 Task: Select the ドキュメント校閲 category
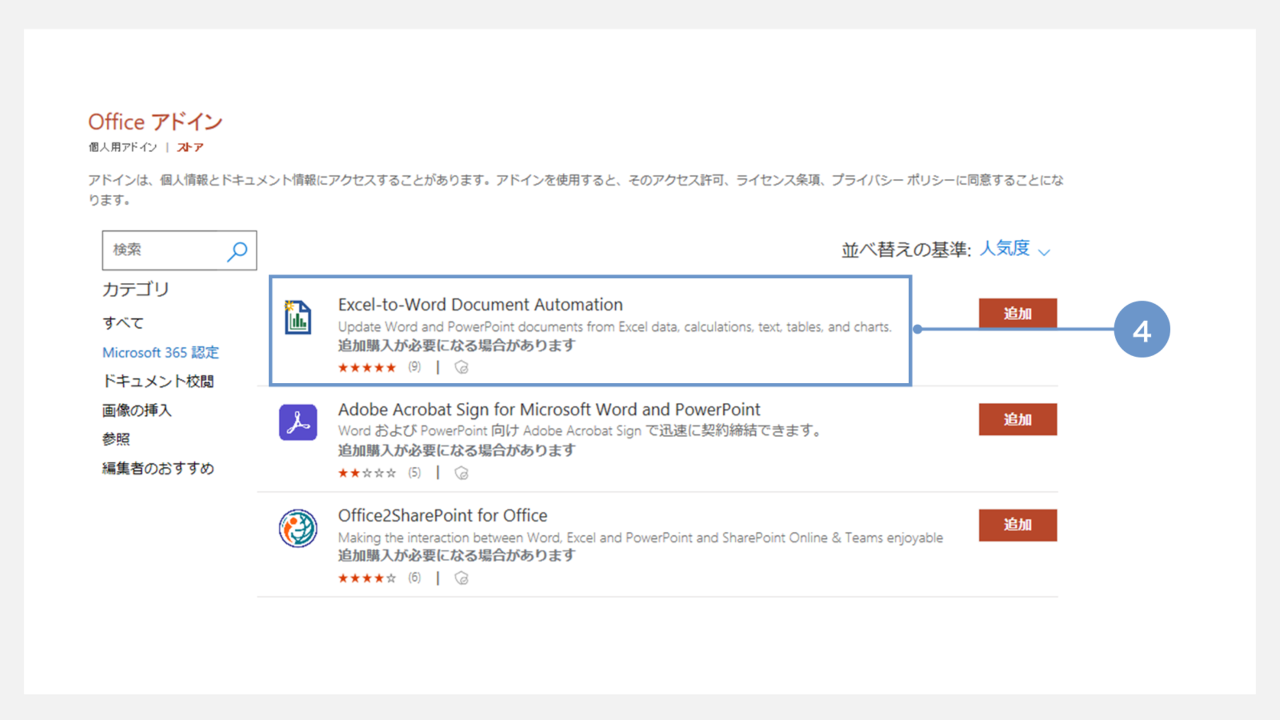click(158, 381)
